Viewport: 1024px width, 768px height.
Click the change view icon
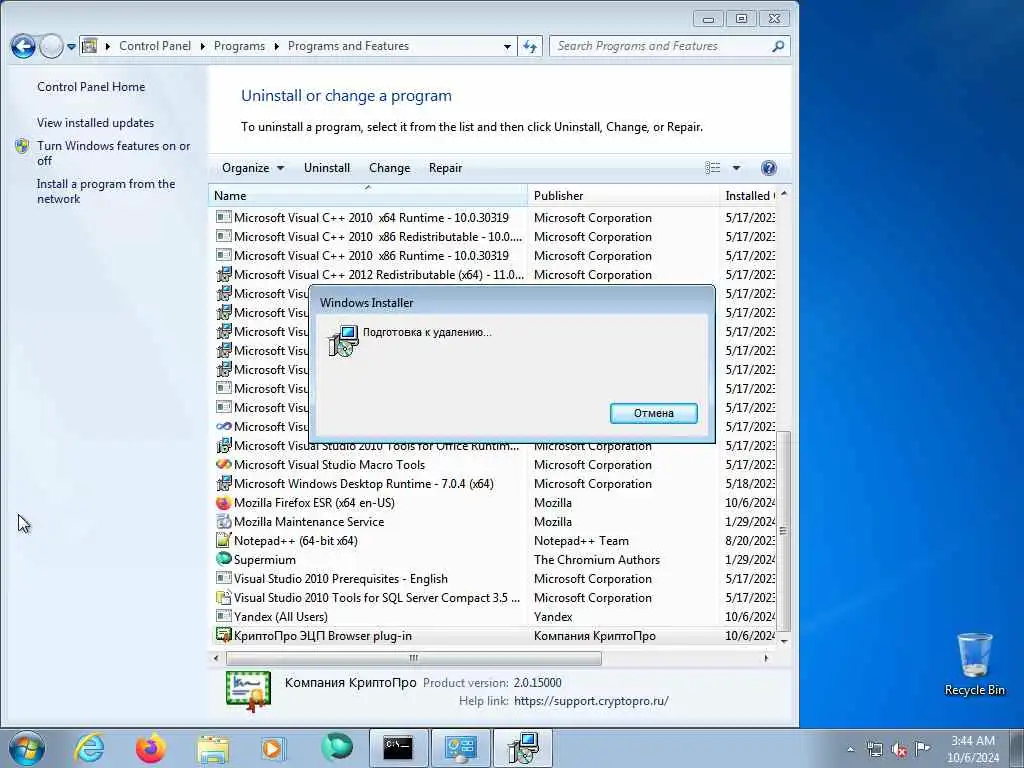pos(712,168)
